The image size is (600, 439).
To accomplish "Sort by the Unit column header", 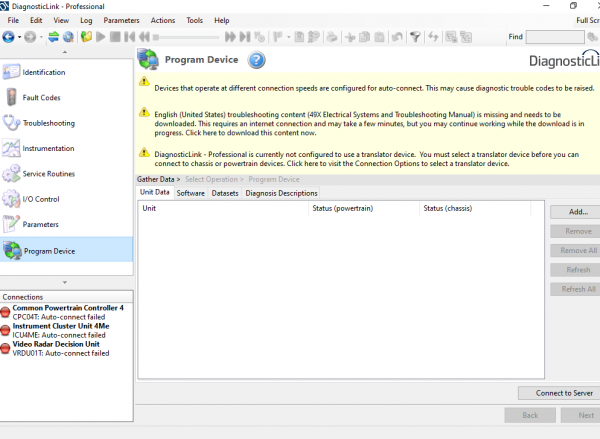I will click(223, 208).
